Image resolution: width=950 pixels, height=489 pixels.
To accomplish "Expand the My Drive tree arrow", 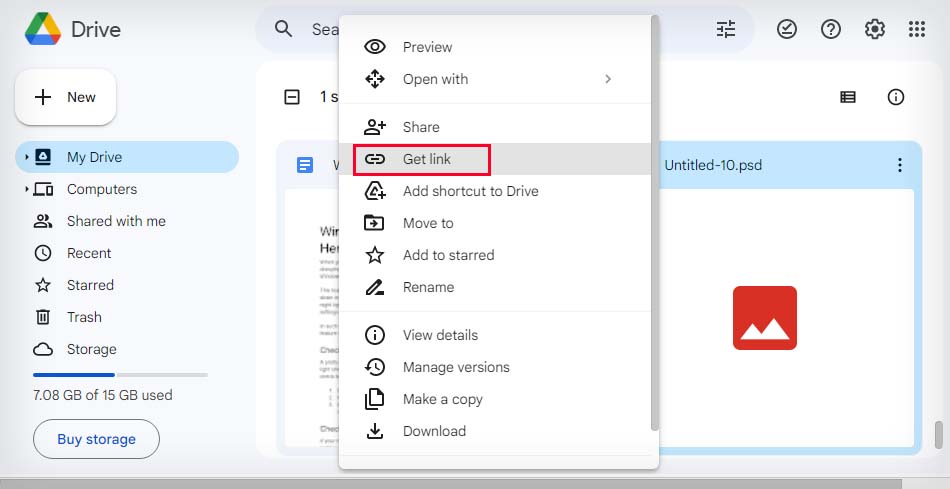I will click(27, 157).
